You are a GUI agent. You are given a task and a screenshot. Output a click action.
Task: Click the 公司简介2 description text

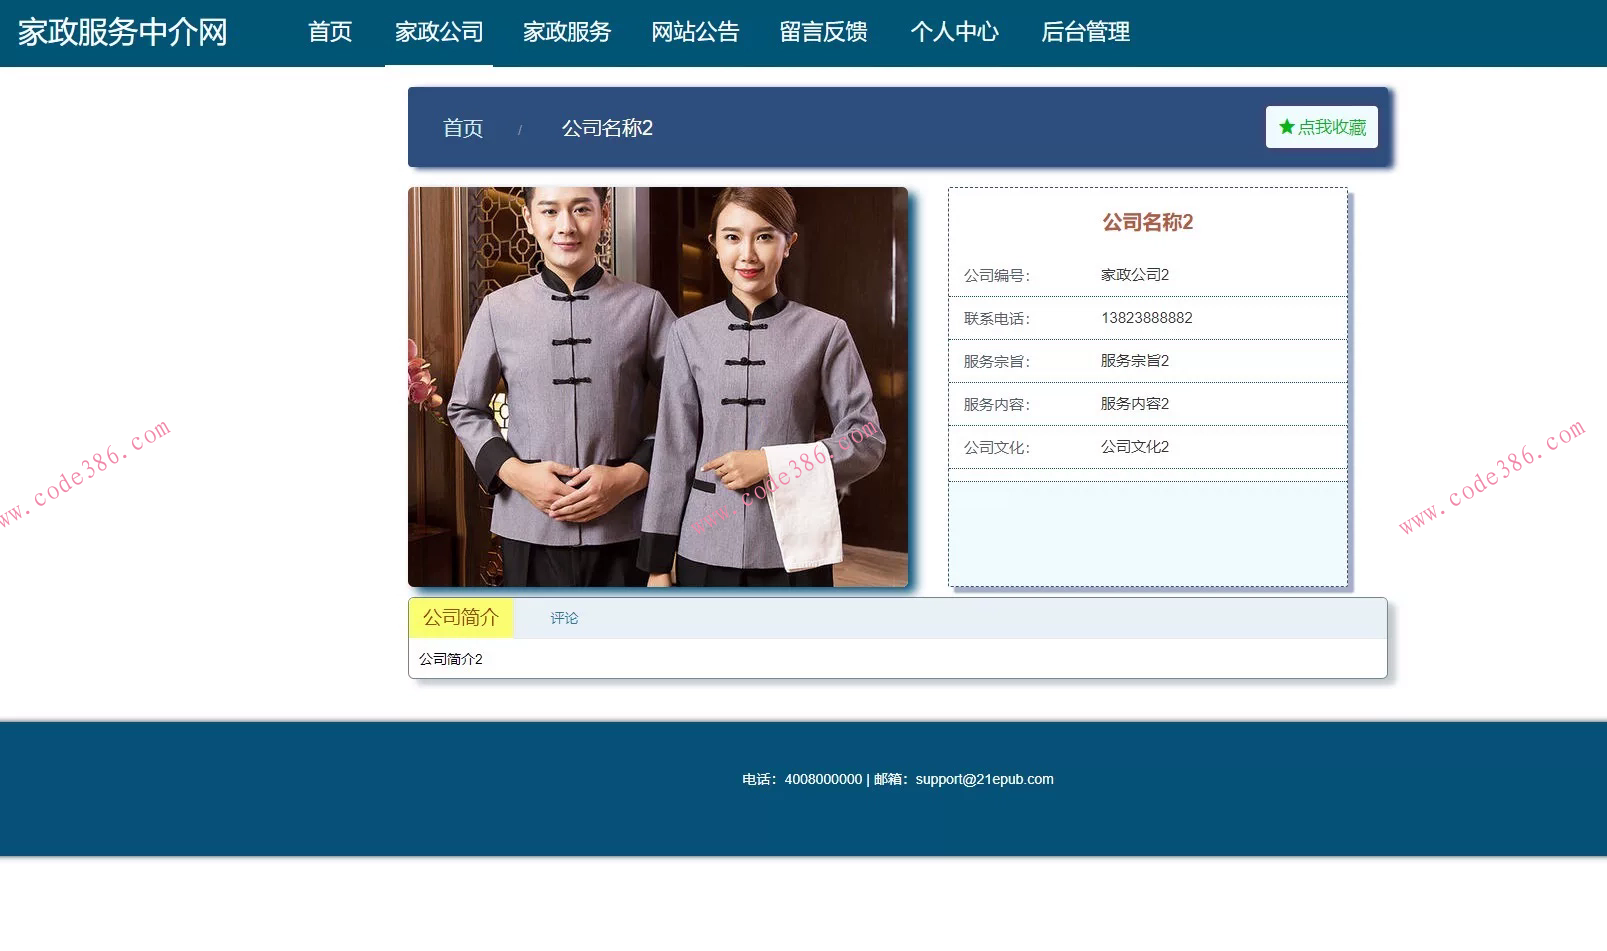tap(450, 659)
